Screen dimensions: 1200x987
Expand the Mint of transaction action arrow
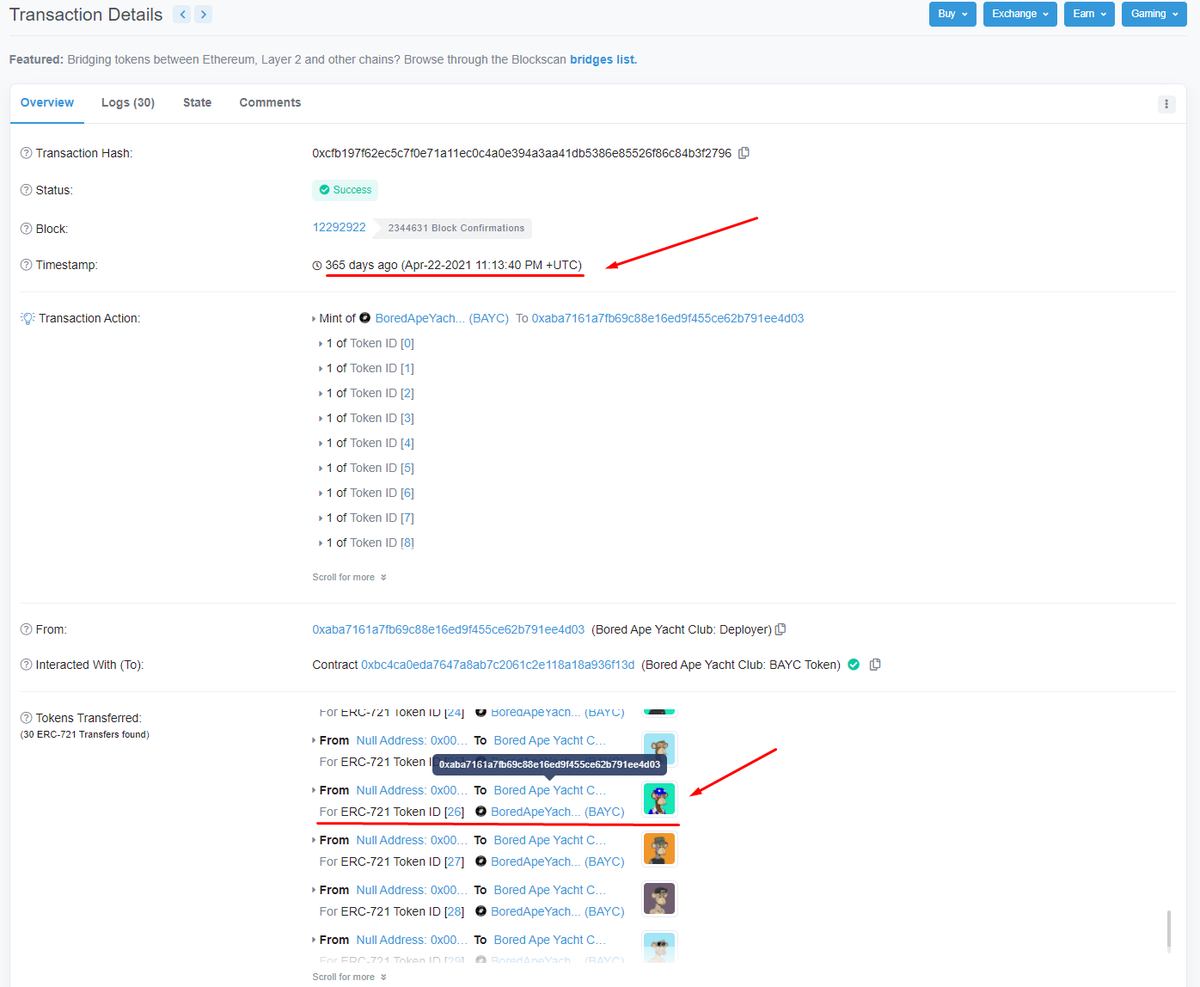(314, 318)
